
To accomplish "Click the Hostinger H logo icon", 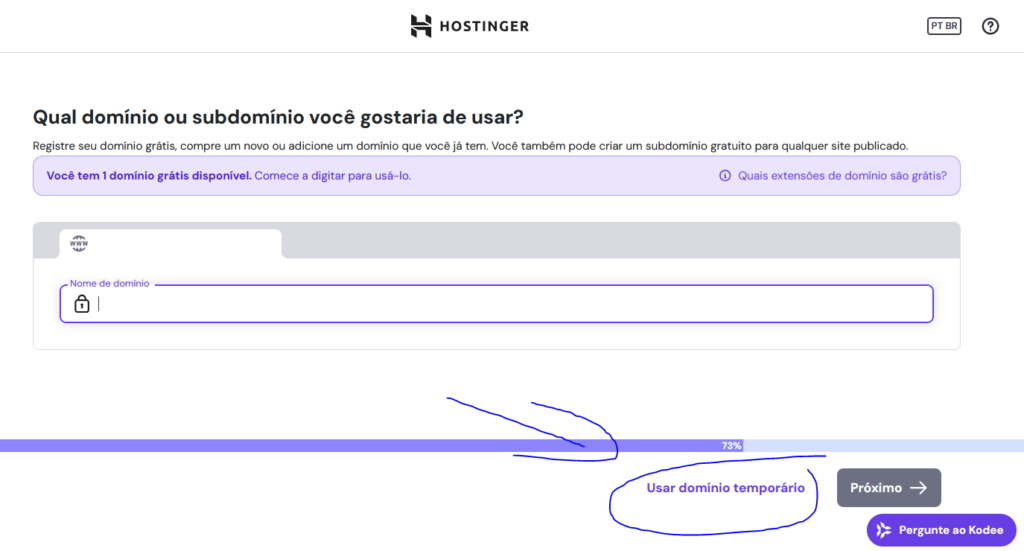I will coord(421,26).
